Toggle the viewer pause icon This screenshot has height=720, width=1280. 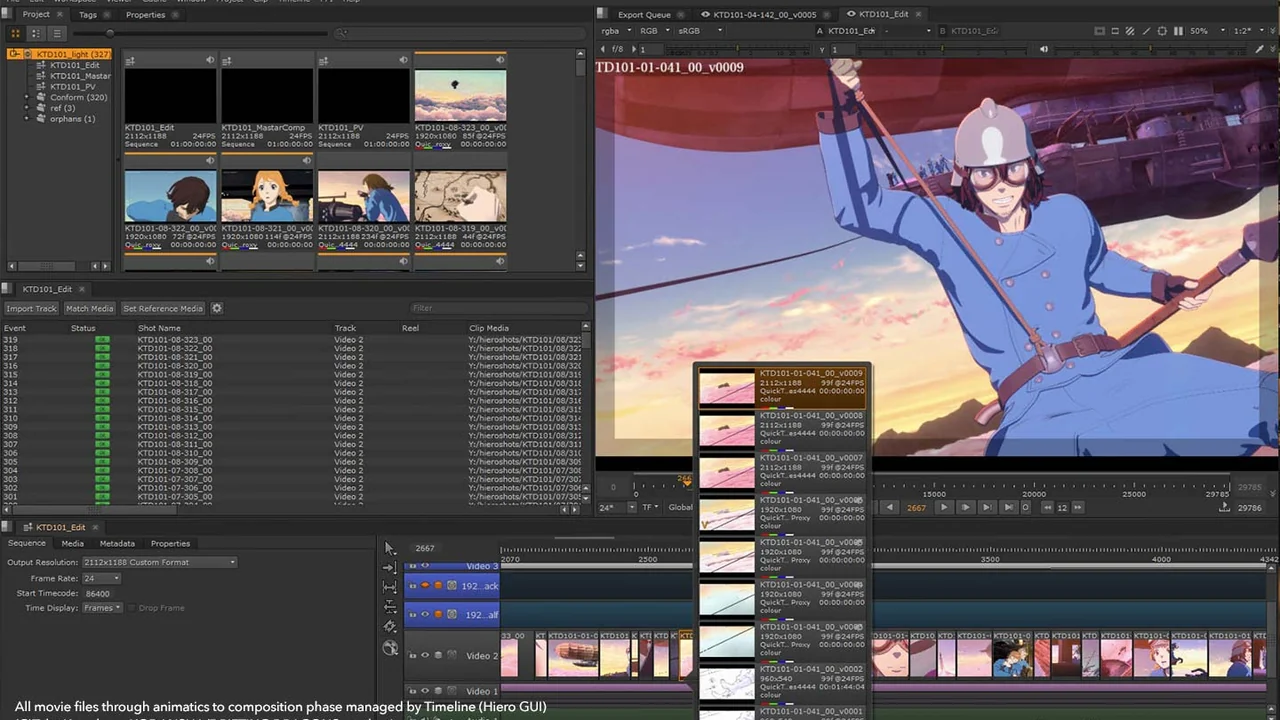pyautogui.click(x=1178, y=31)
